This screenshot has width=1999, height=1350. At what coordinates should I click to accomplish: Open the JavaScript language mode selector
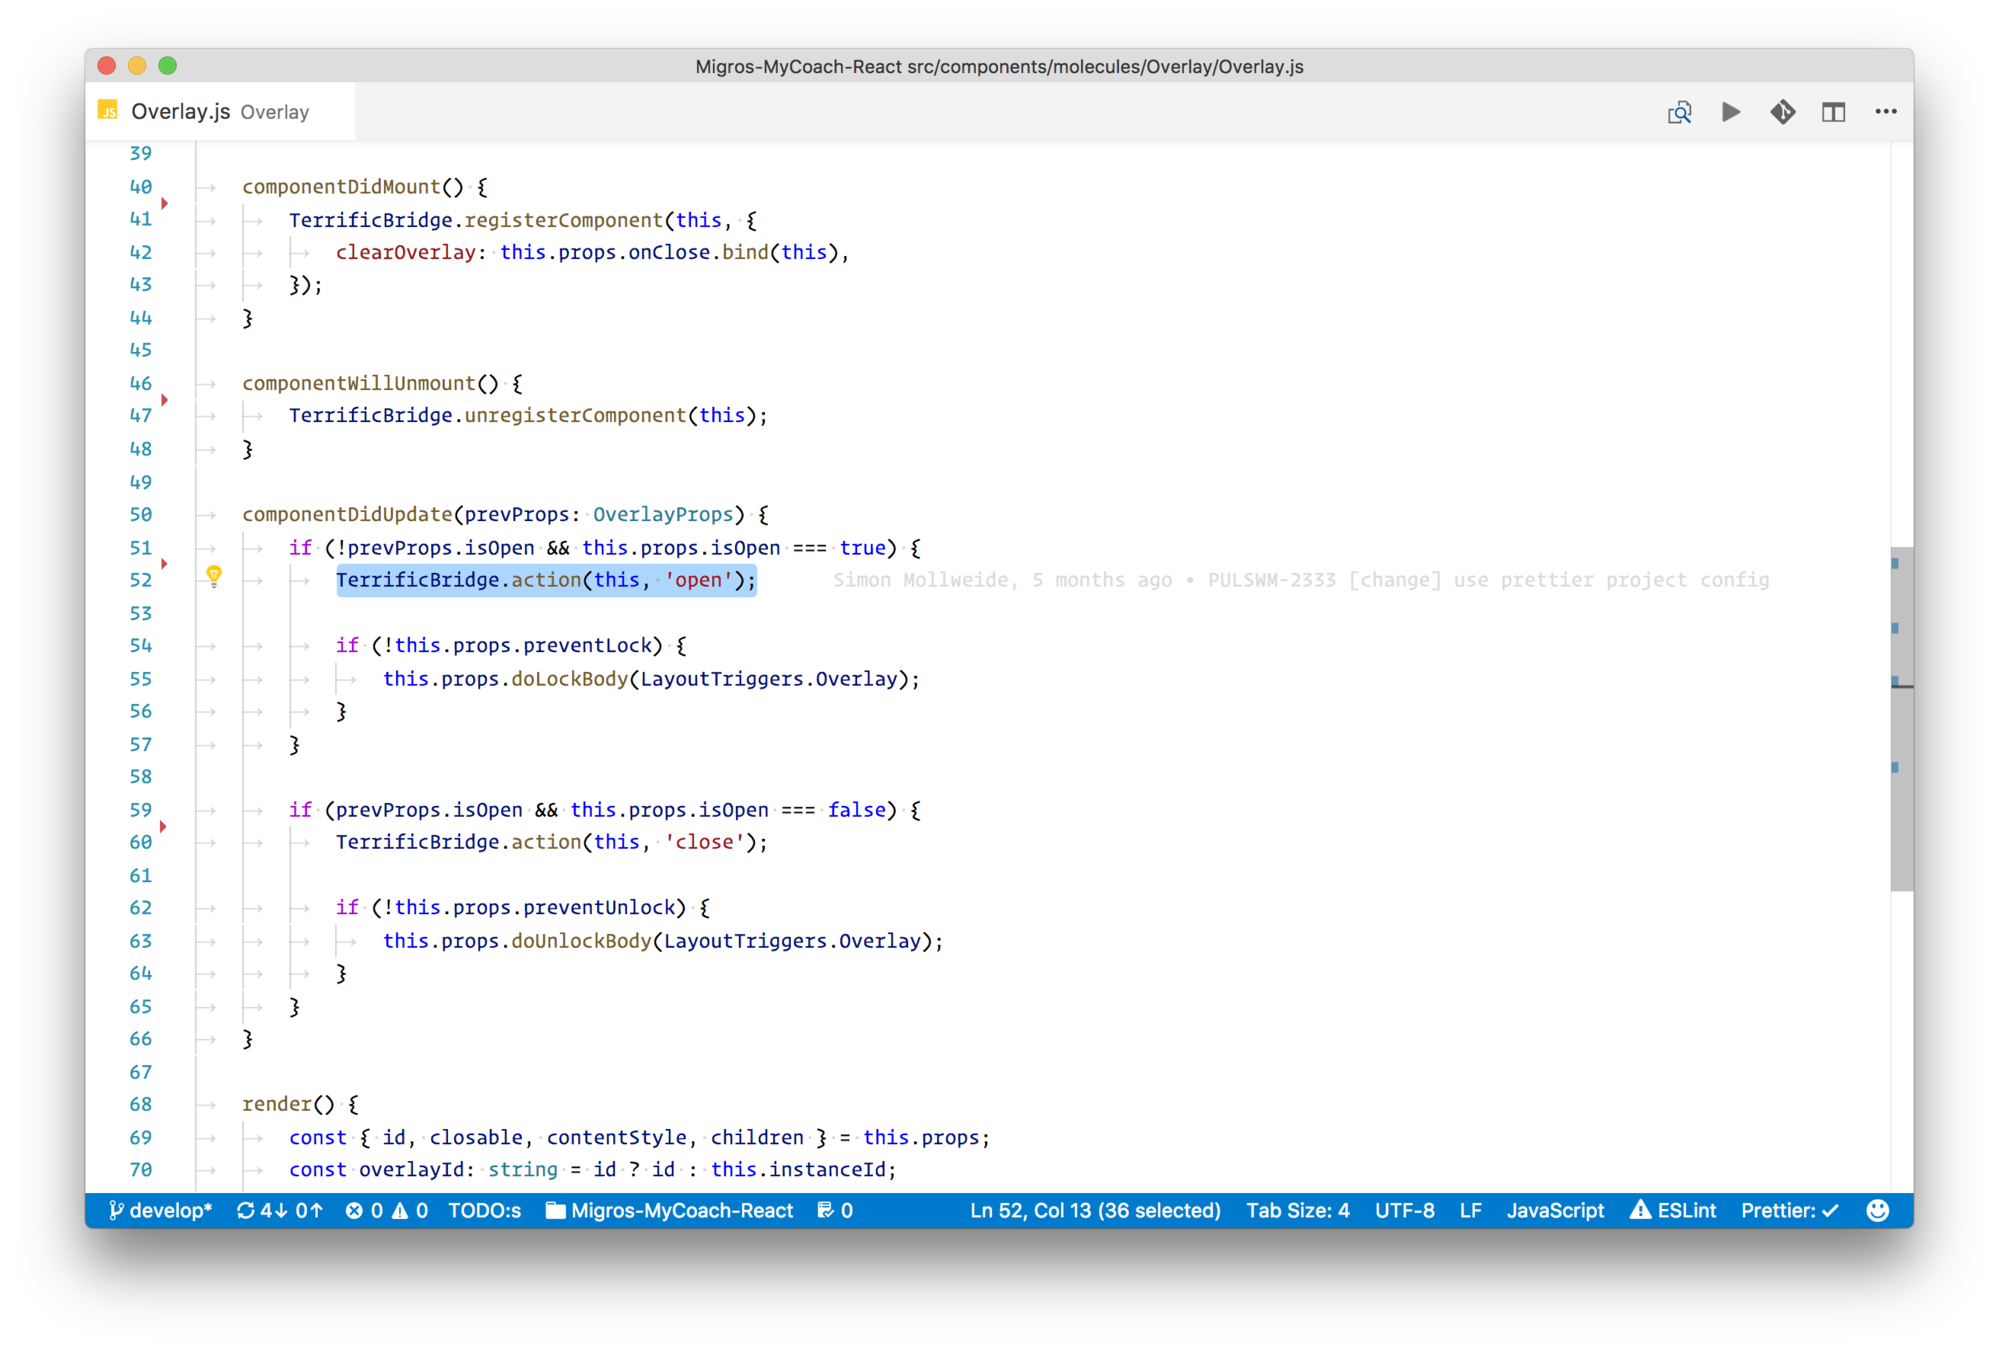click(1555, 1211)
